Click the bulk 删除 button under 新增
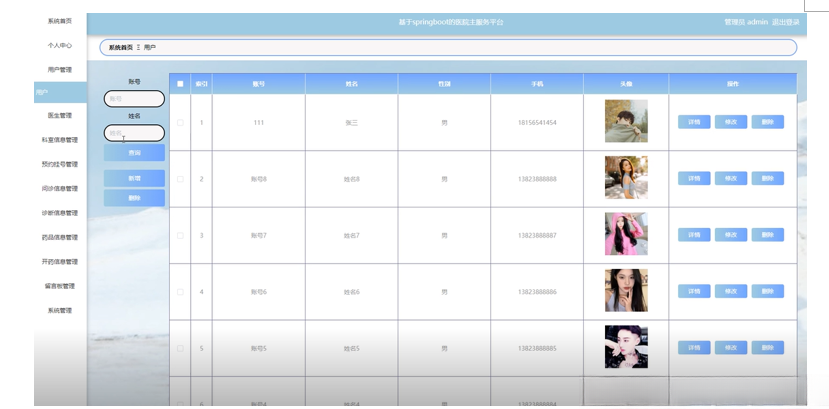This screenshot has height=409, width=829. coord(134,198)
